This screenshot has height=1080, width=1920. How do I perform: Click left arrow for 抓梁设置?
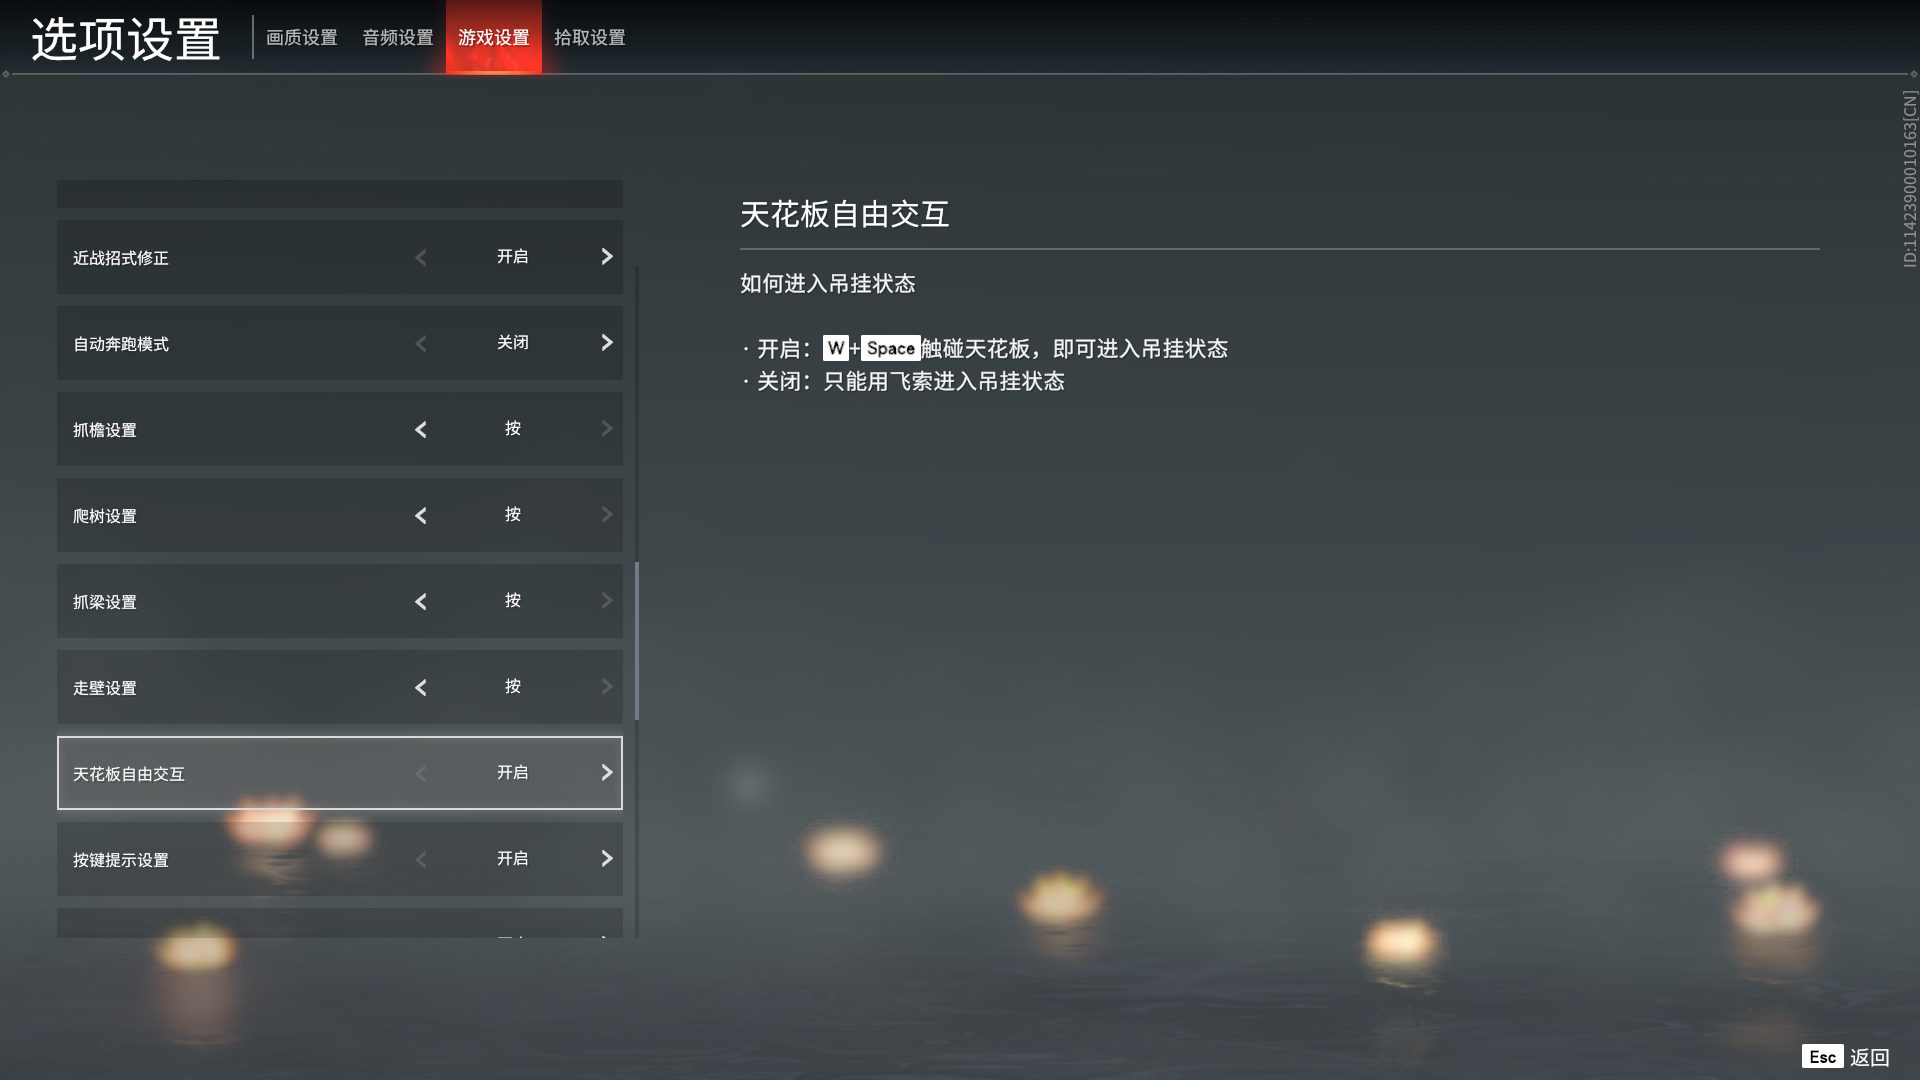[x=421, y=602]
